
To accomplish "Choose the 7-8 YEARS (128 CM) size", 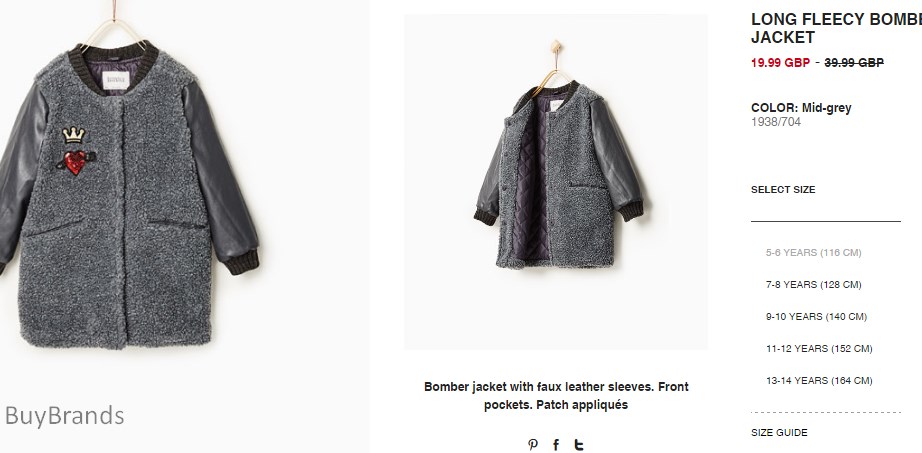I will click(x=813, y=284).
